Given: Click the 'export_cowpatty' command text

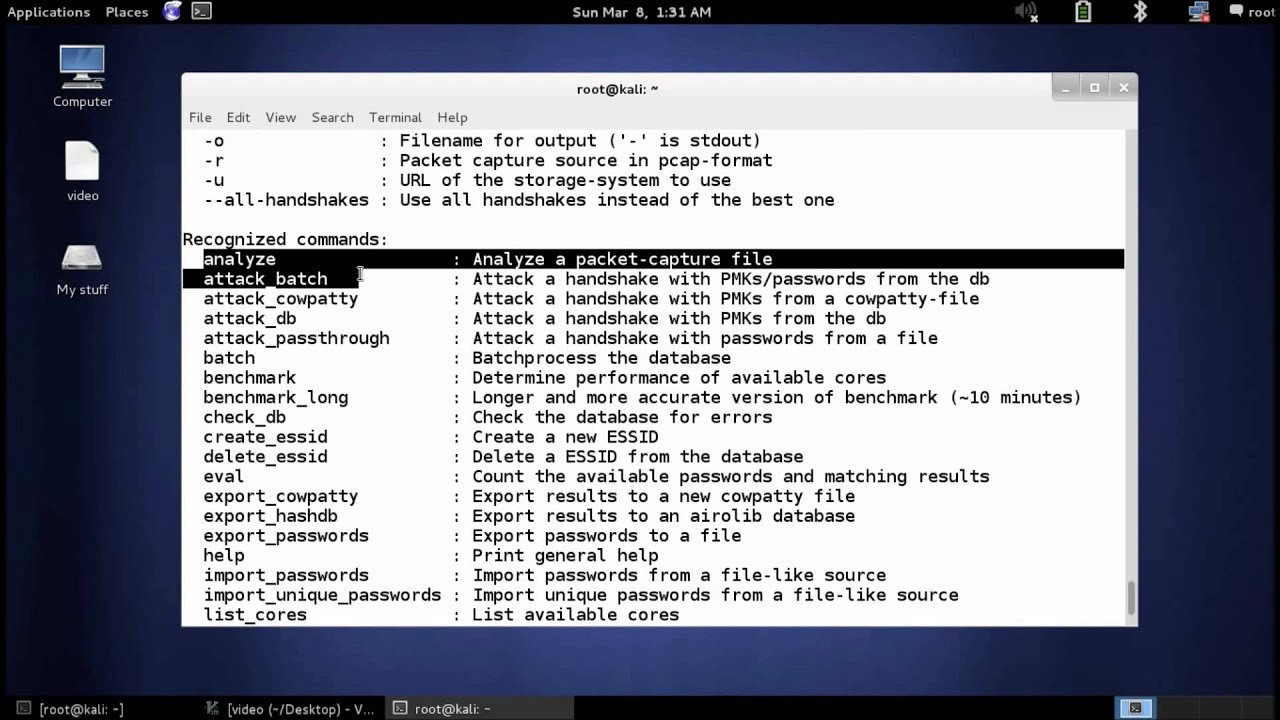Looking at the screenshot, I should 280,496.
